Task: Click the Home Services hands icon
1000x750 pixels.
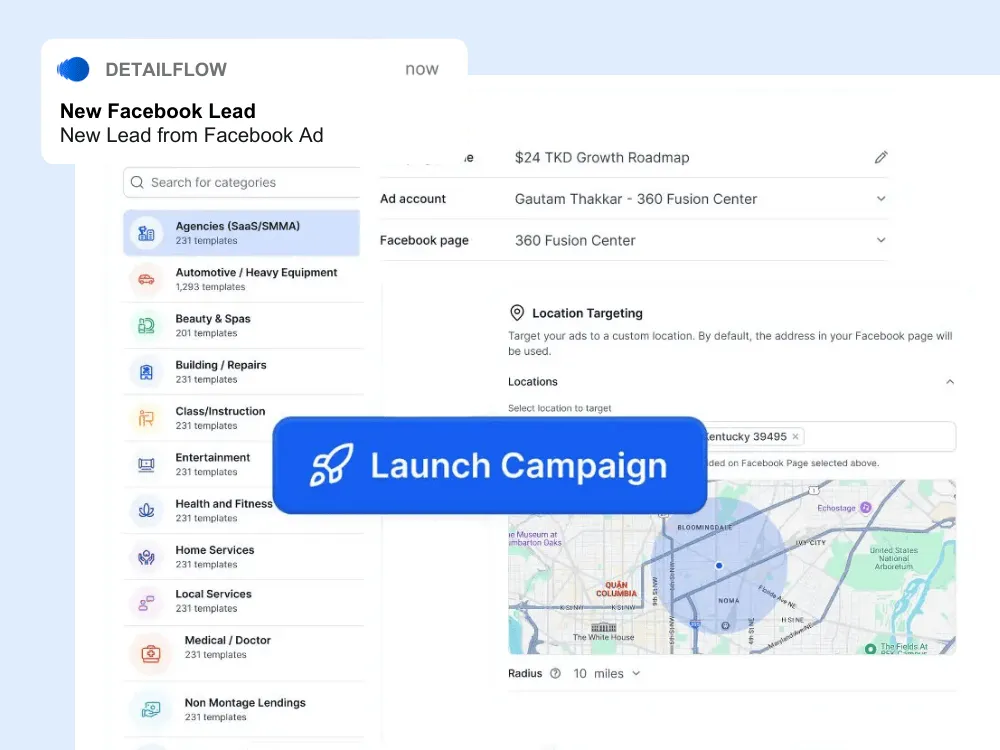Action: click(146, 557)
